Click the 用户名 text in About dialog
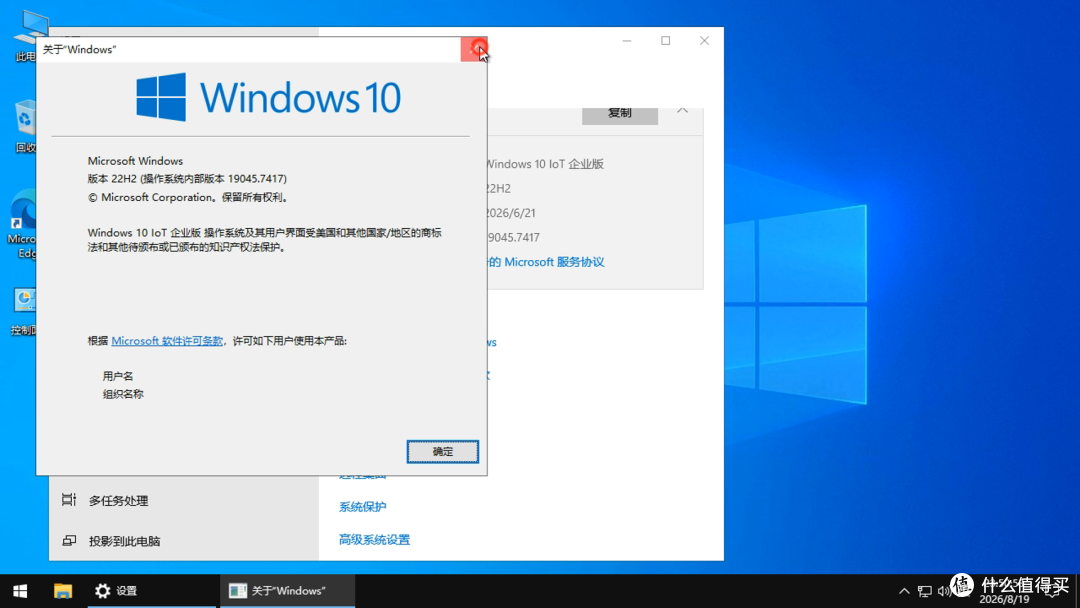 [118, 376]
